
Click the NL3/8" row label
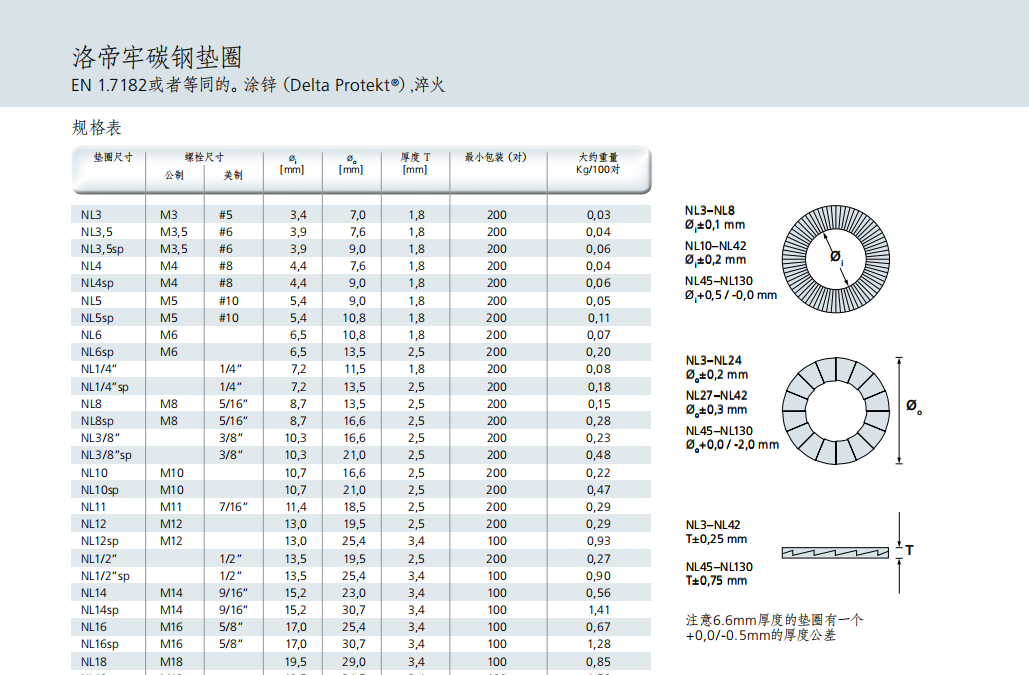(100, 438)
